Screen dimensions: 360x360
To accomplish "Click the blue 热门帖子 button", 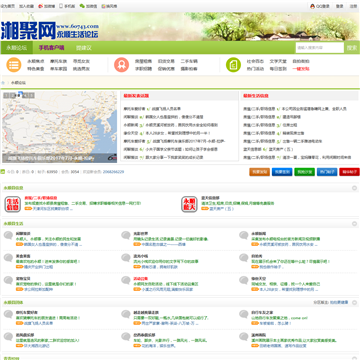I will point(327,172).
